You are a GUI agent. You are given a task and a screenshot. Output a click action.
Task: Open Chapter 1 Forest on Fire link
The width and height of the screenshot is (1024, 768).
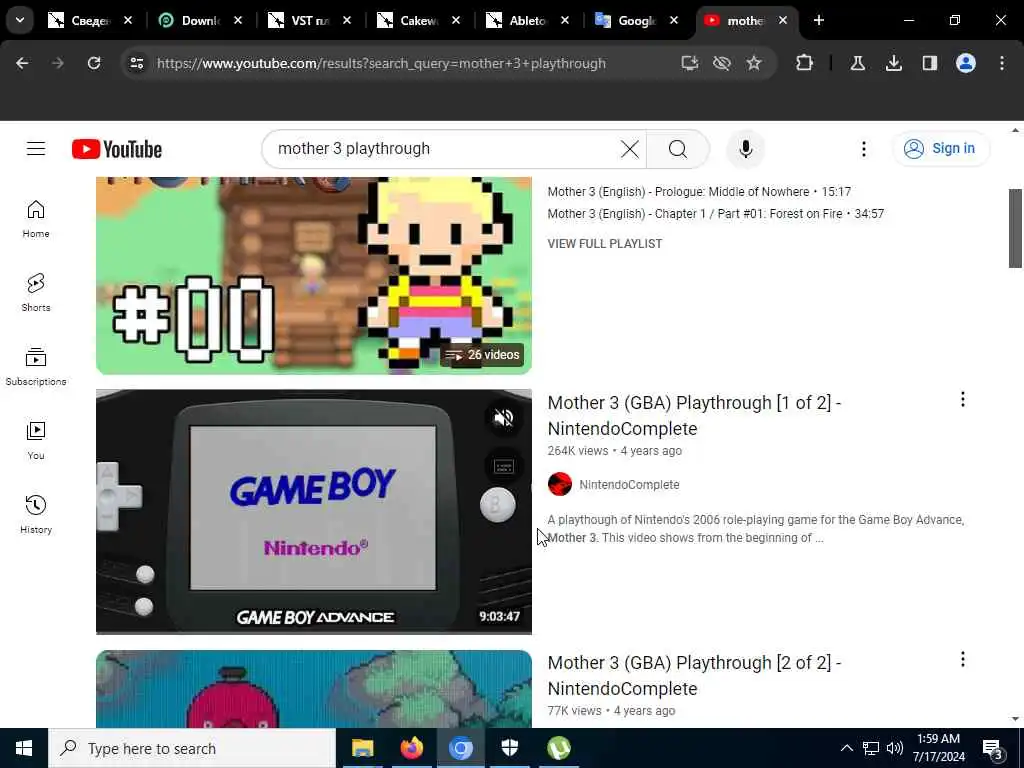pyautogui.click(x=716, y=214)
